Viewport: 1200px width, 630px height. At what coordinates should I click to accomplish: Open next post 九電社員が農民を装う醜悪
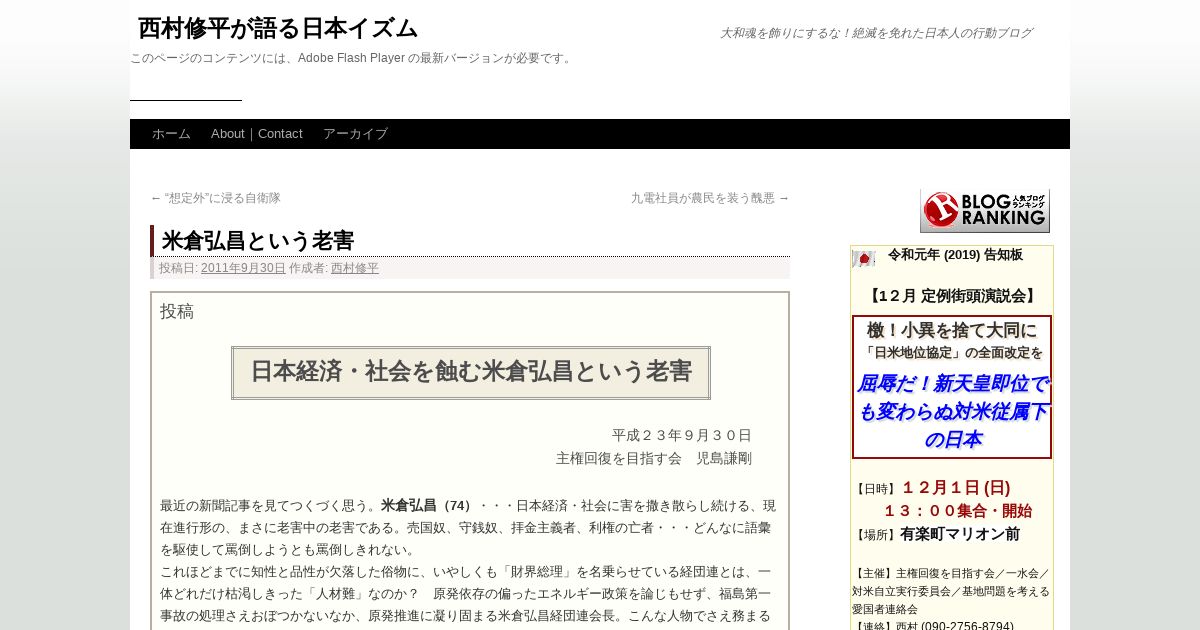coord(710,198)
